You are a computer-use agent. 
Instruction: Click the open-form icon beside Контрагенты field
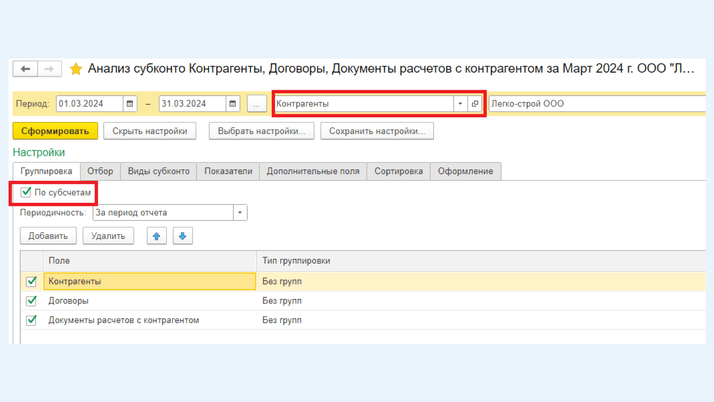475,104
